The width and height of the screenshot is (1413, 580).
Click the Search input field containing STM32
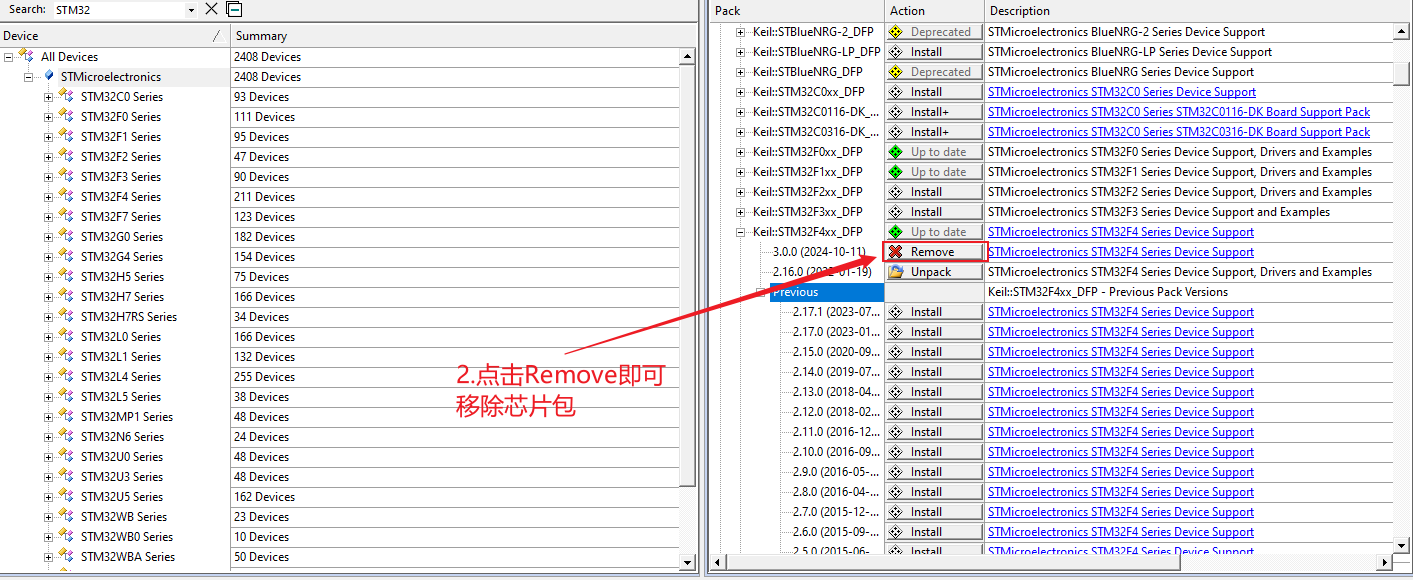[118, 10]
